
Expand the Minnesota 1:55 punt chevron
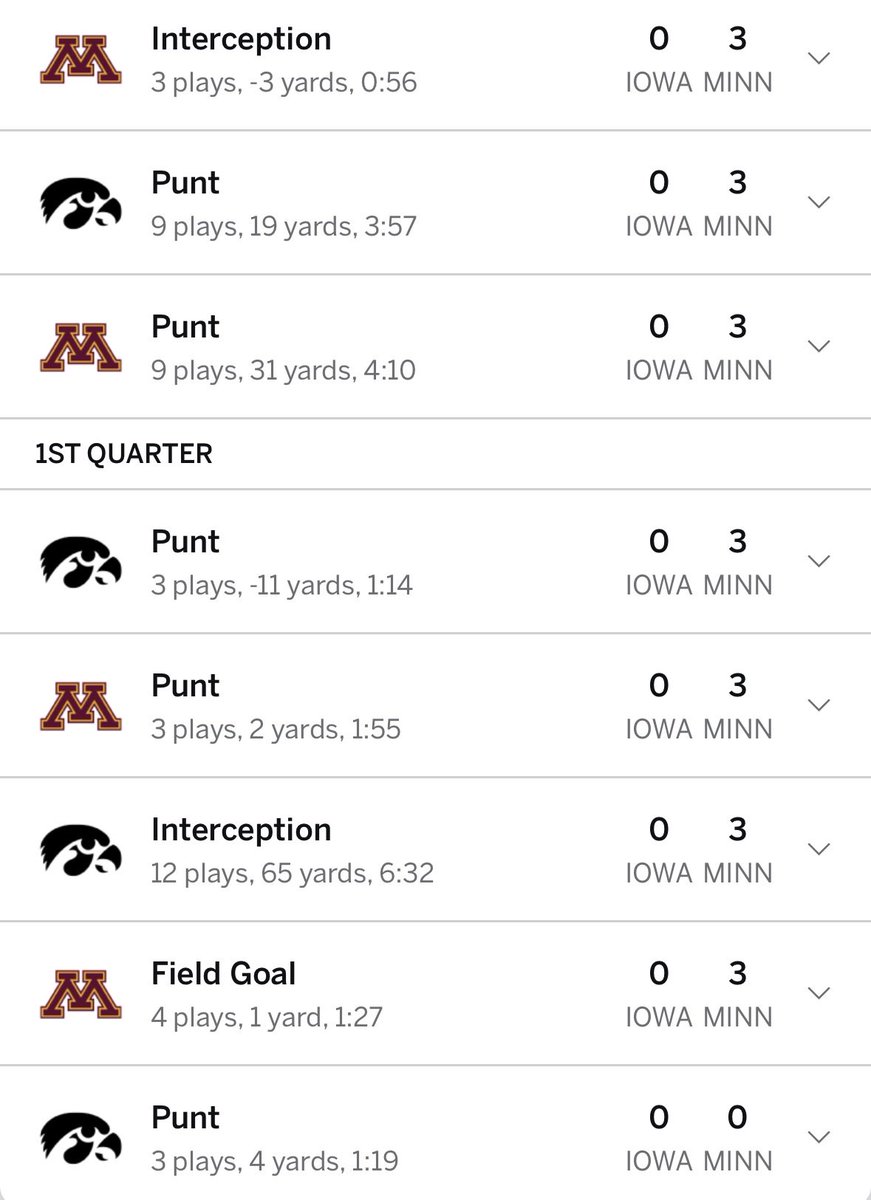819,705
